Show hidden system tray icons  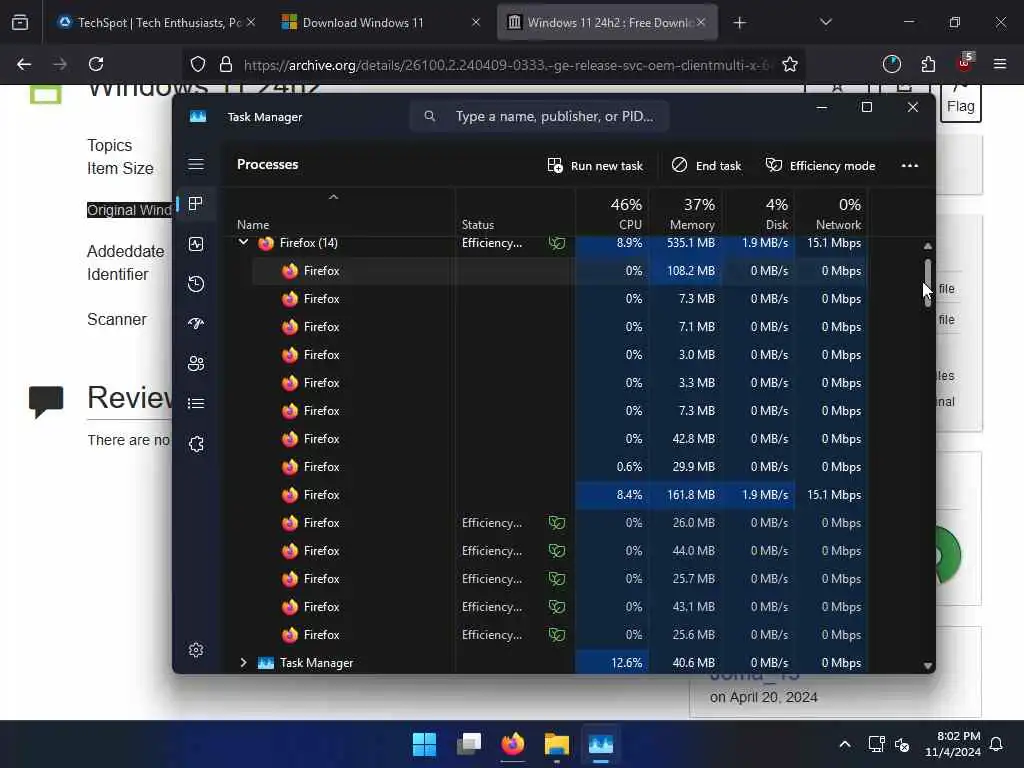point(845,744)
